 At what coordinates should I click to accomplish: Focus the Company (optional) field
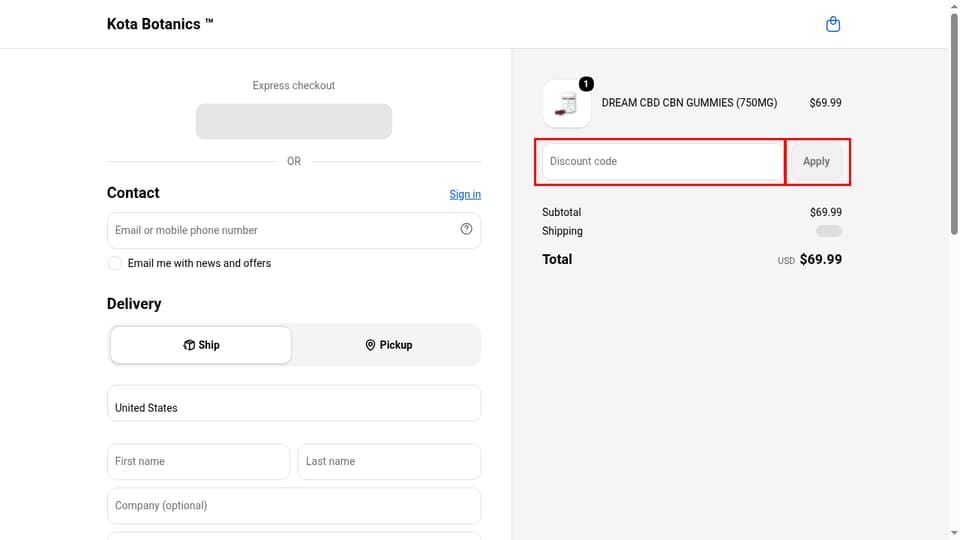pos(294,506)
